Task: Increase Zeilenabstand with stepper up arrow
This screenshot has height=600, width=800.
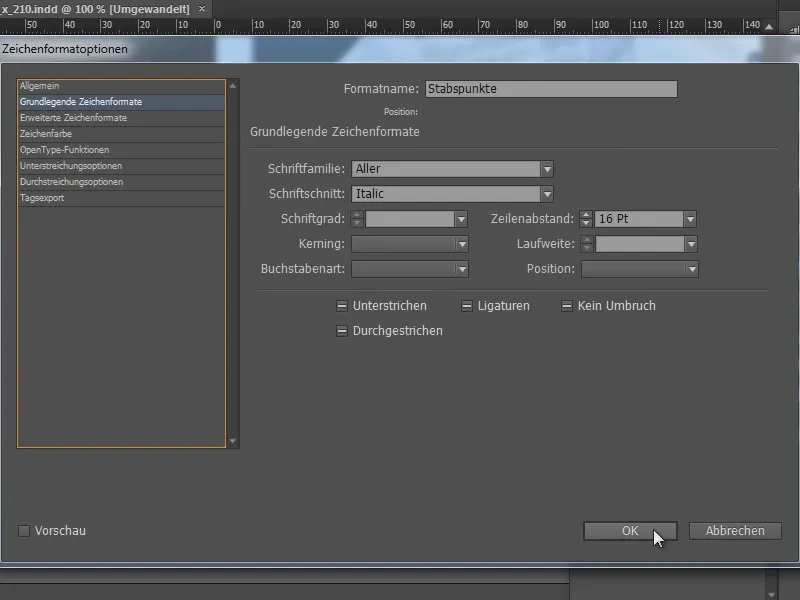Action: click(x=586, y=215)
